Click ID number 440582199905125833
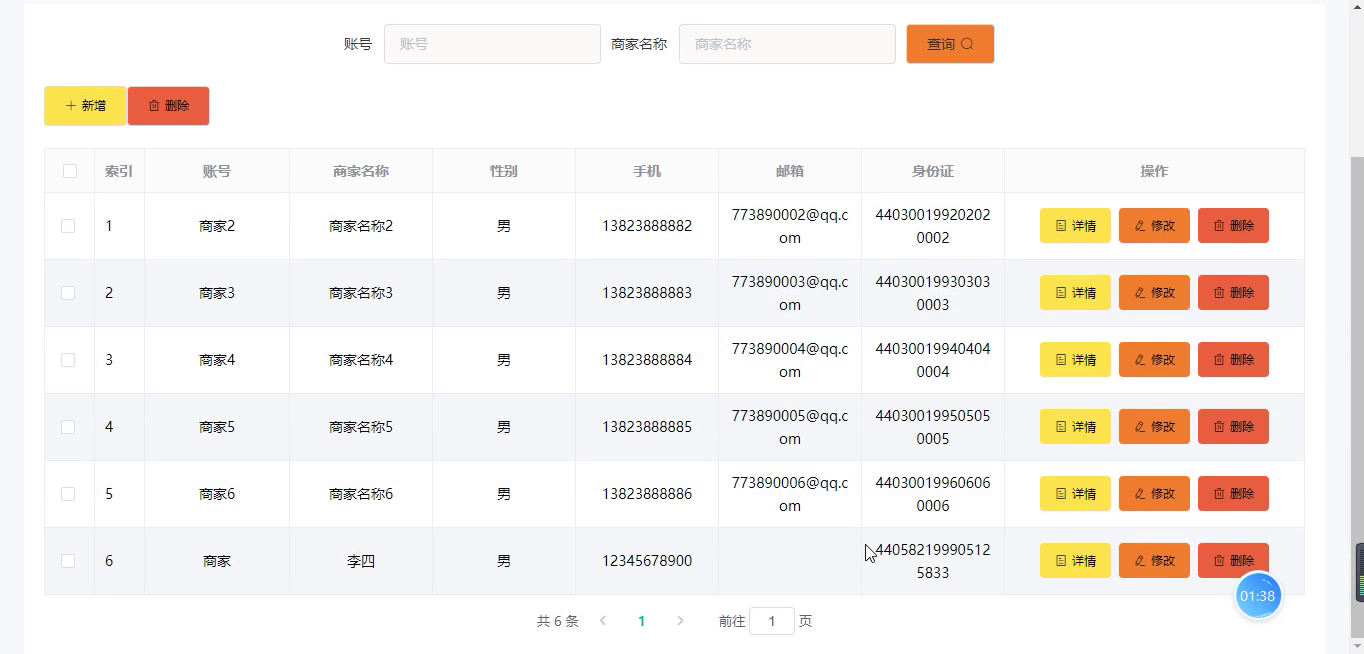The image size is (1364, 654). [x=933, y=561]
